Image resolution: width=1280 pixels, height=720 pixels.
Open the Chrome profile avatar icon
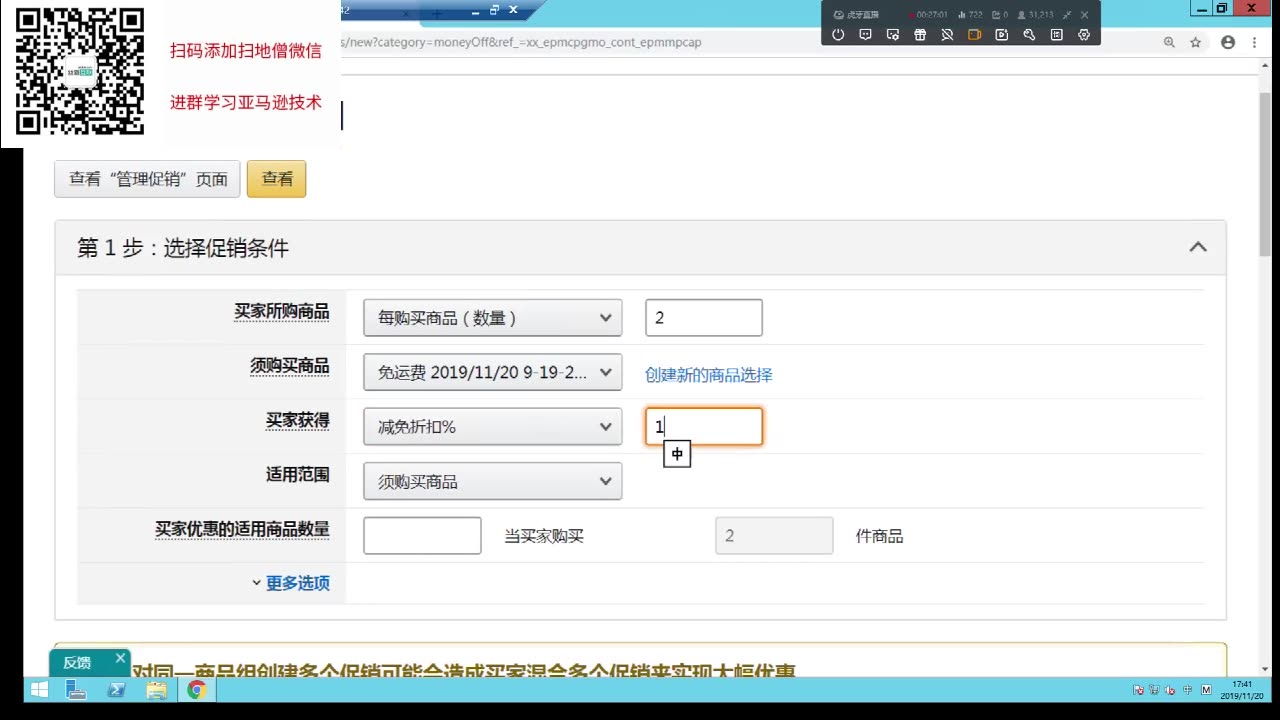tap(1228, 42)
